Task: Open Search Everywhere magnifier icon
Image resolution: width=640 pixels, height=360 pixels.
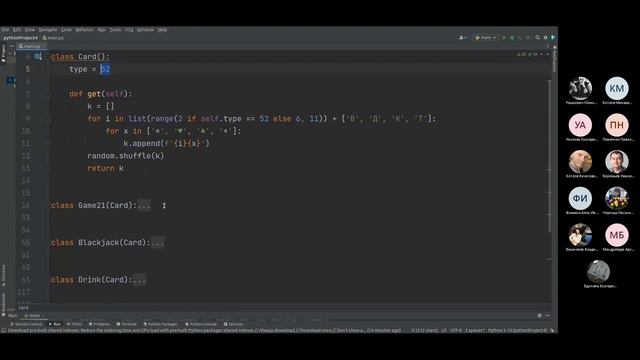Action: [538, 38]
